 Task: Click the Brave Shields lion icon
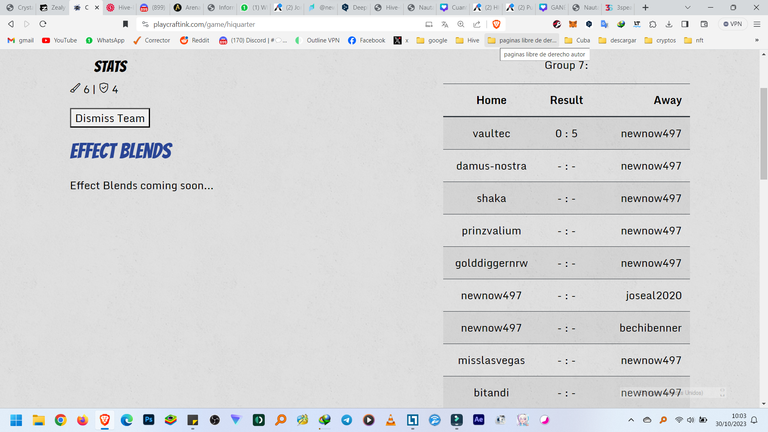[x=496, y=24]
